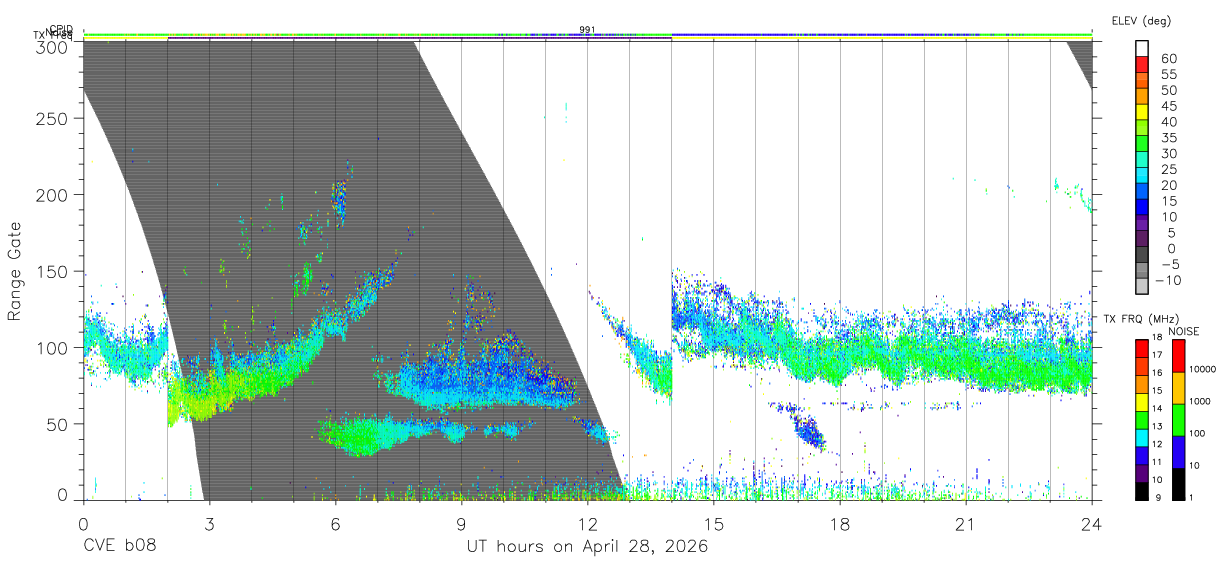1228x567 pixels.
Task: Click the "150" range gate tick label
Action: pyautogui.click(x=54, y=271)
